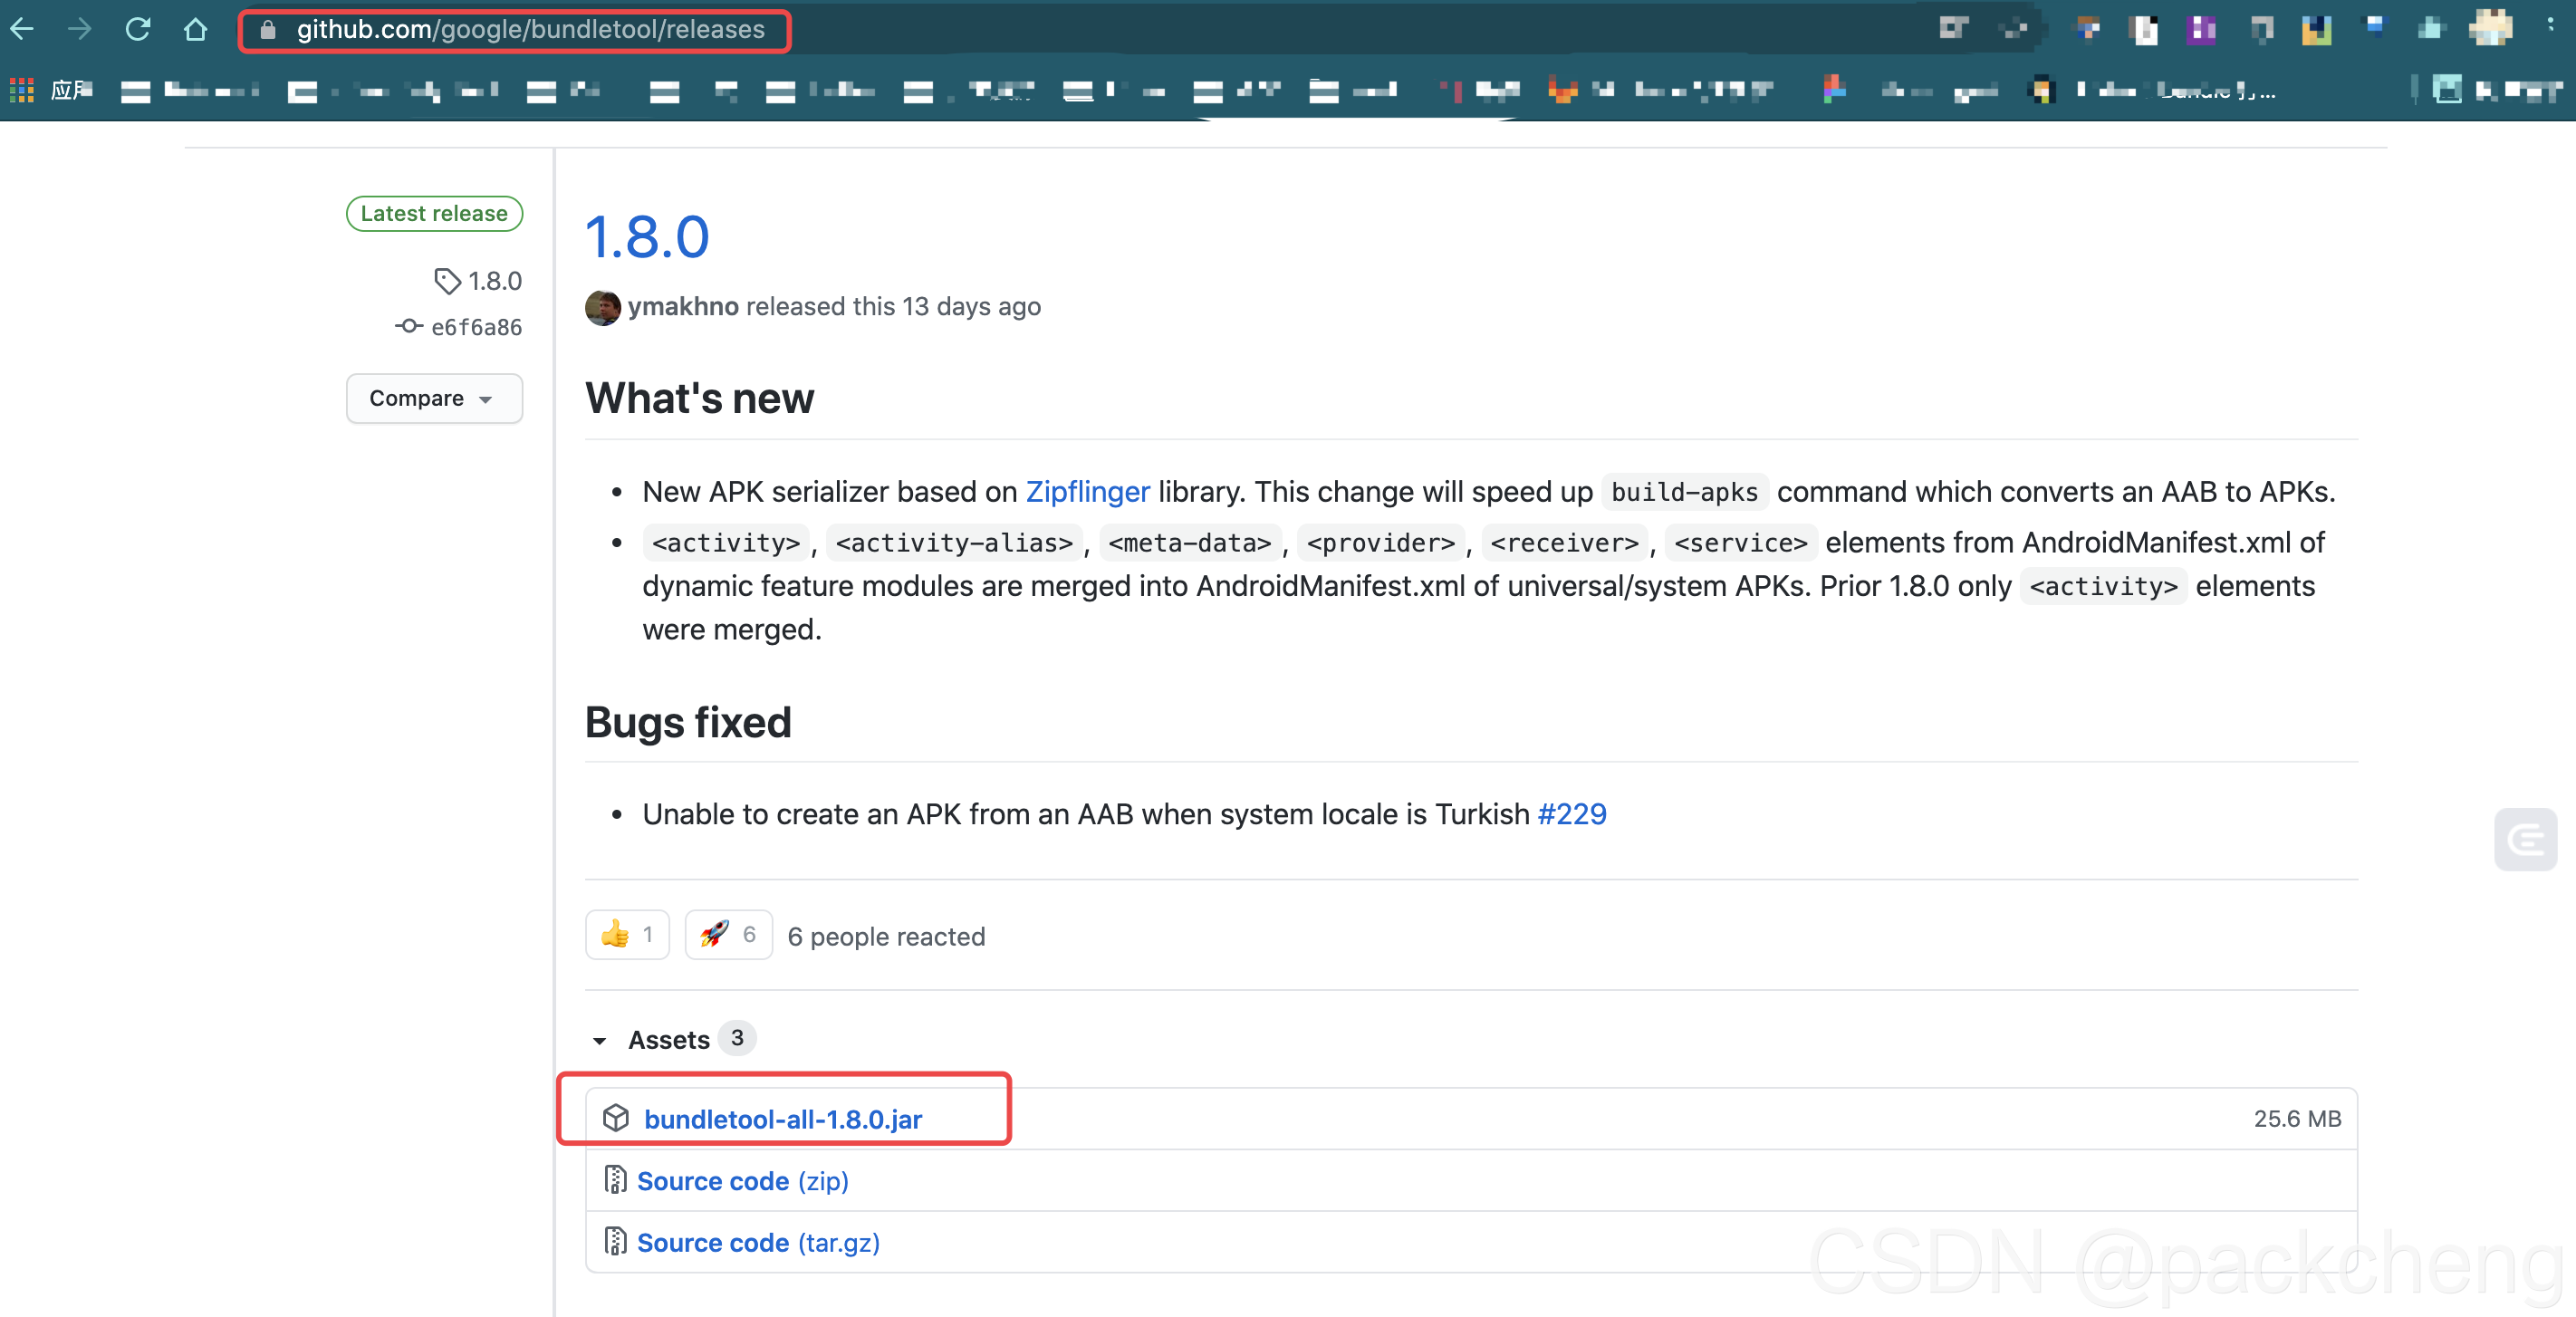Click the address bar URL field
Image resolution: width=2576 pixels, height=1317 pixels.
(530, 30)
